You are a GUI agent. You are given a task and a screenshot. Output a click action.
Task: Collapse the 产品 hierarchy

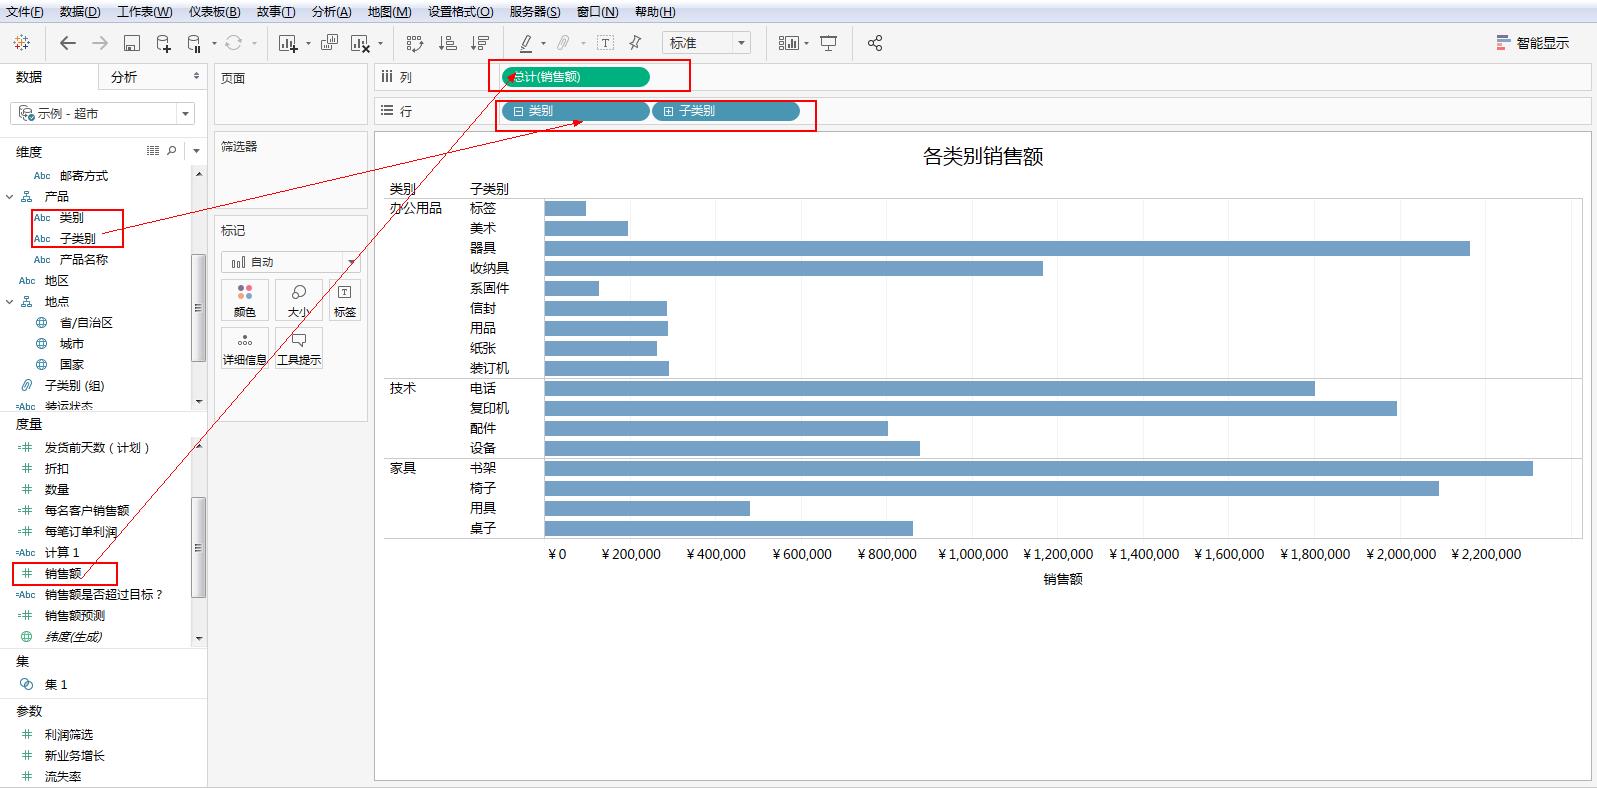click(10, 197)
